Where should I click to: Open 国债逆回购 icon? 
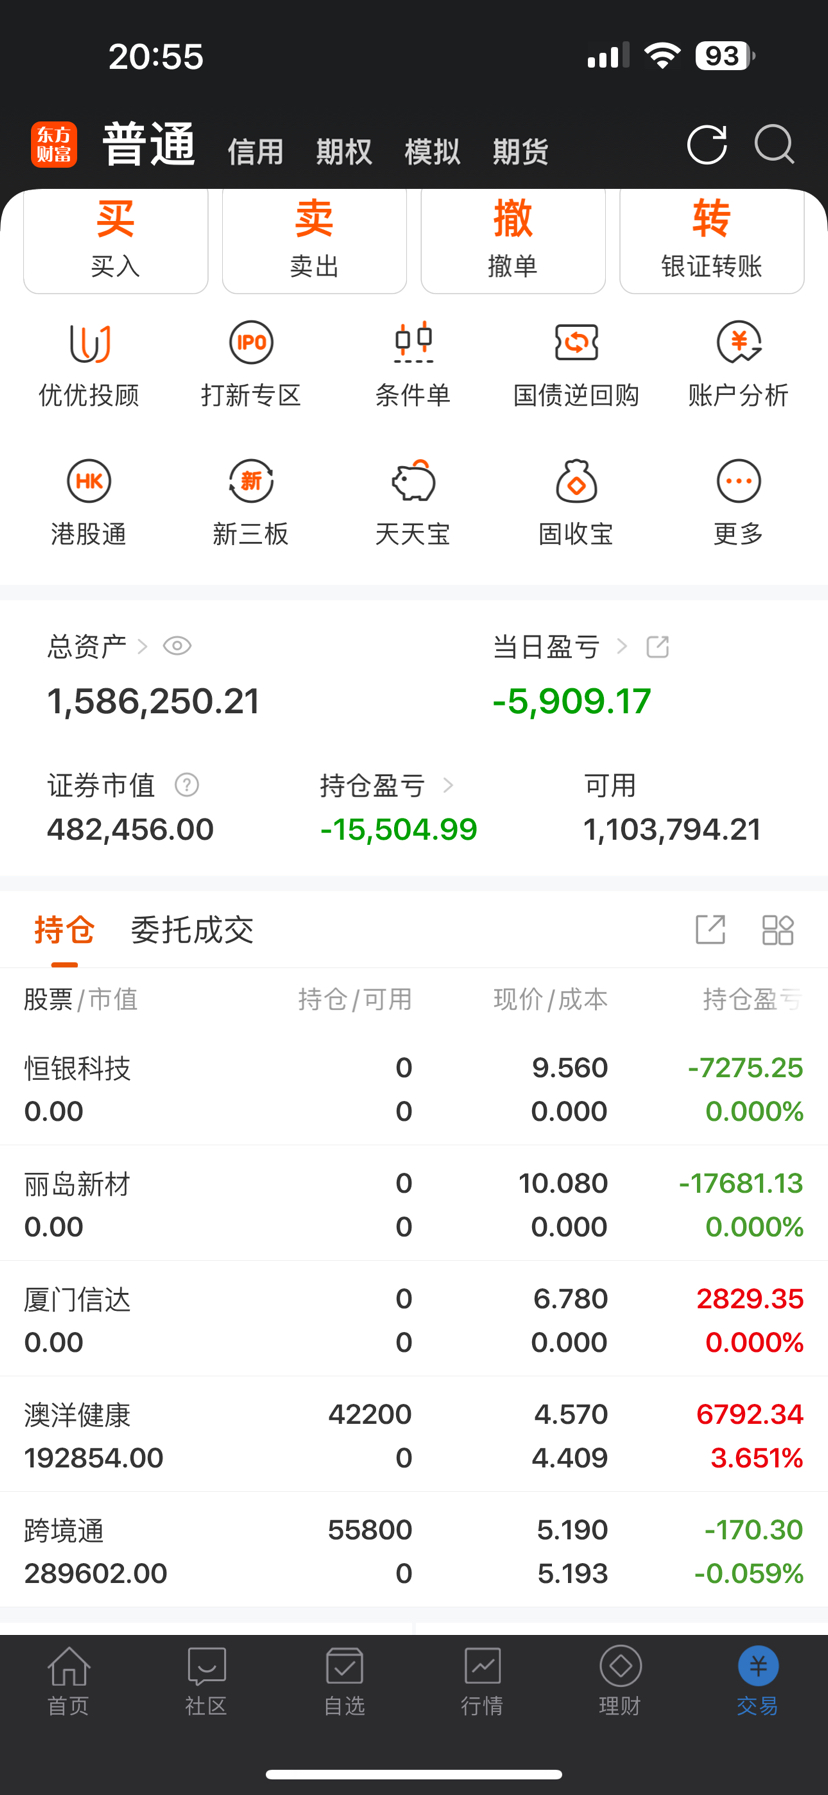(576, 343)
